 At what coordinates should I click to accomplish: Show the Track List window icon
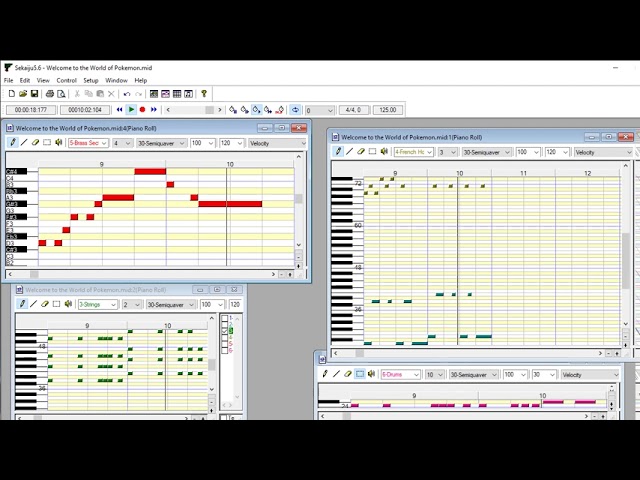(x=153, y=94)
